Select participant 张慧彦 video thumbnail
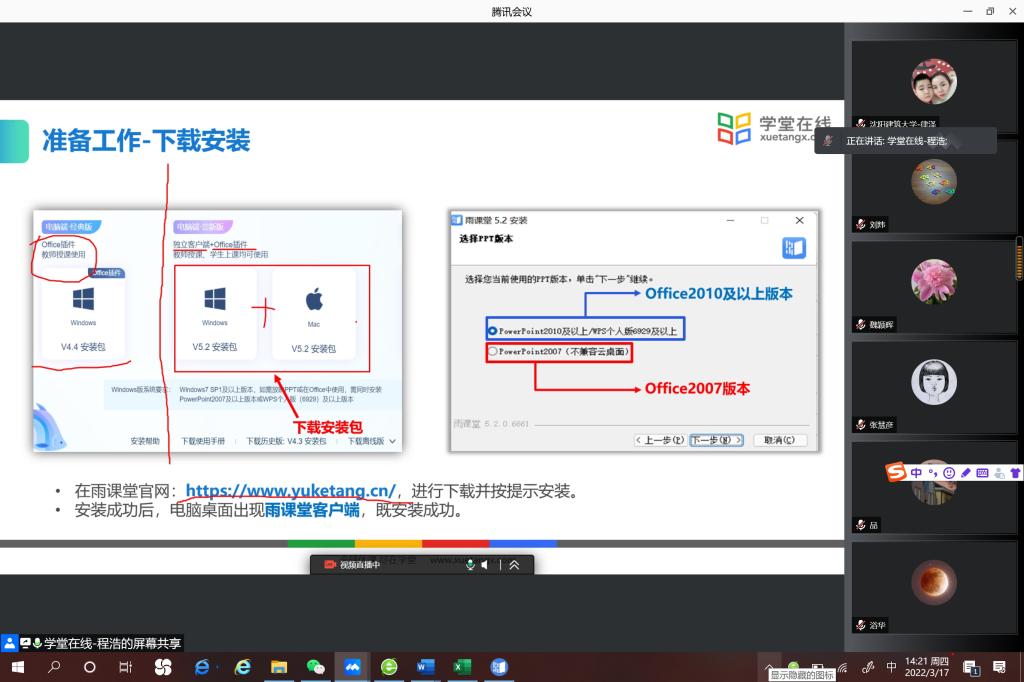1024x682 pixels. coord(933,390)
